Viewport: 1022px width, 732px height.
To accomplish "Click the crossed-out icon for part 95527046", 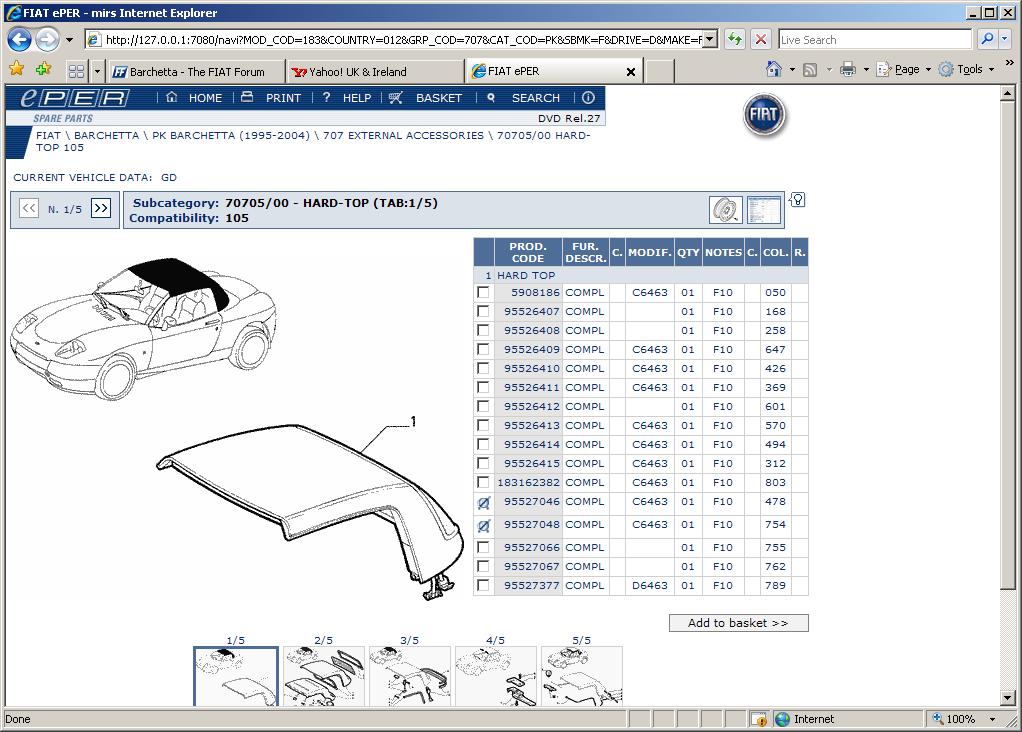I will [484, 503].
